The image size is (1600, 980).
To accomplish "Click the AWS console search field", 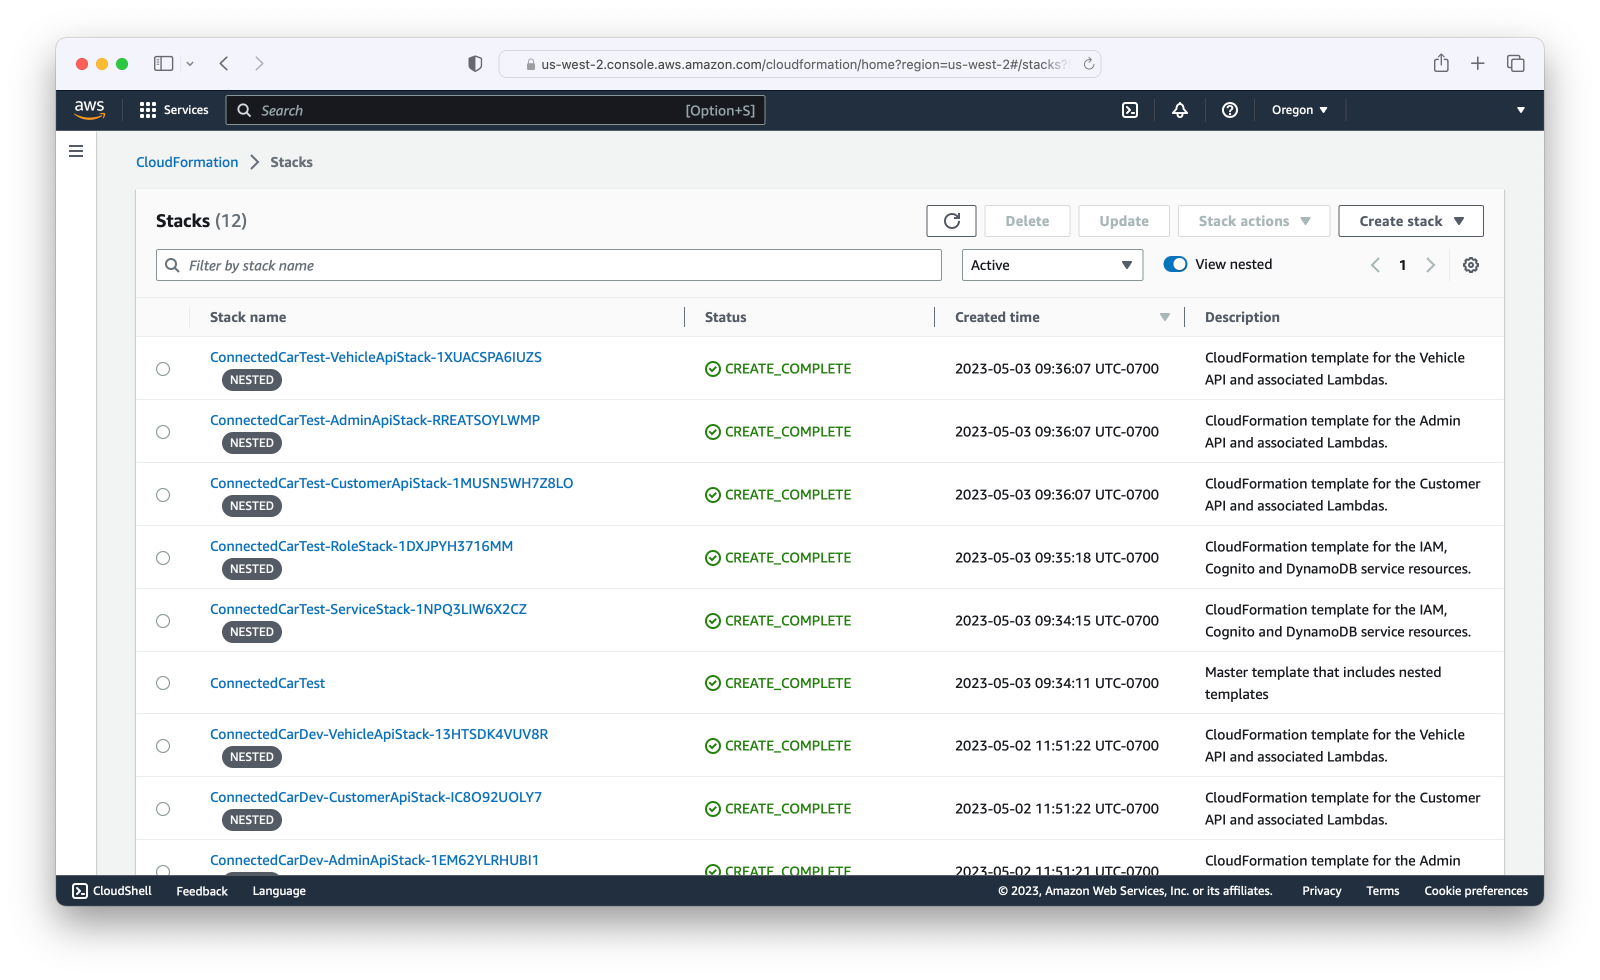I will (496, 110).
